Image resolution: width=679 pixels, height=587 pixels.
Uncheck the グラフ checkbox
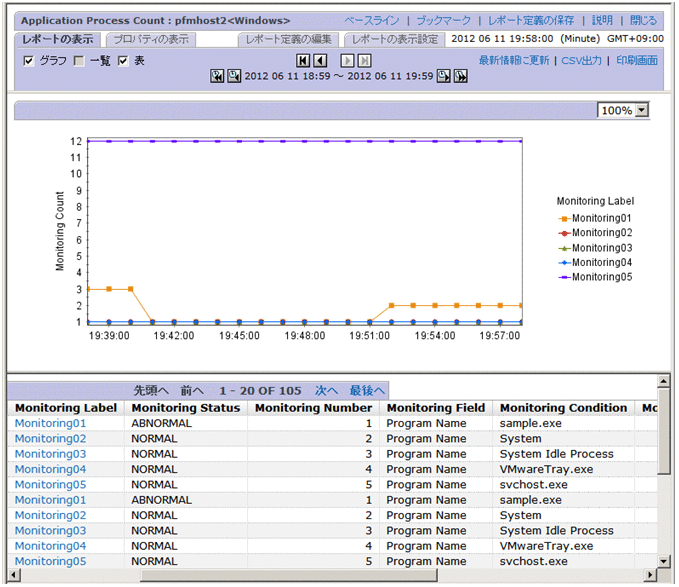(x=29, y=61)
